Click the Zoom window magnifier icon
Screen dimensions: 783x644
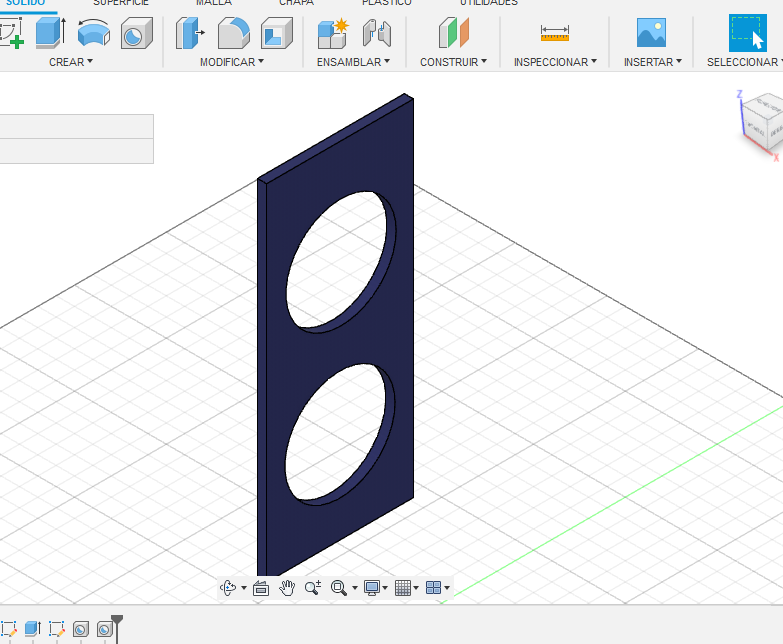click(x=339, y=588)
